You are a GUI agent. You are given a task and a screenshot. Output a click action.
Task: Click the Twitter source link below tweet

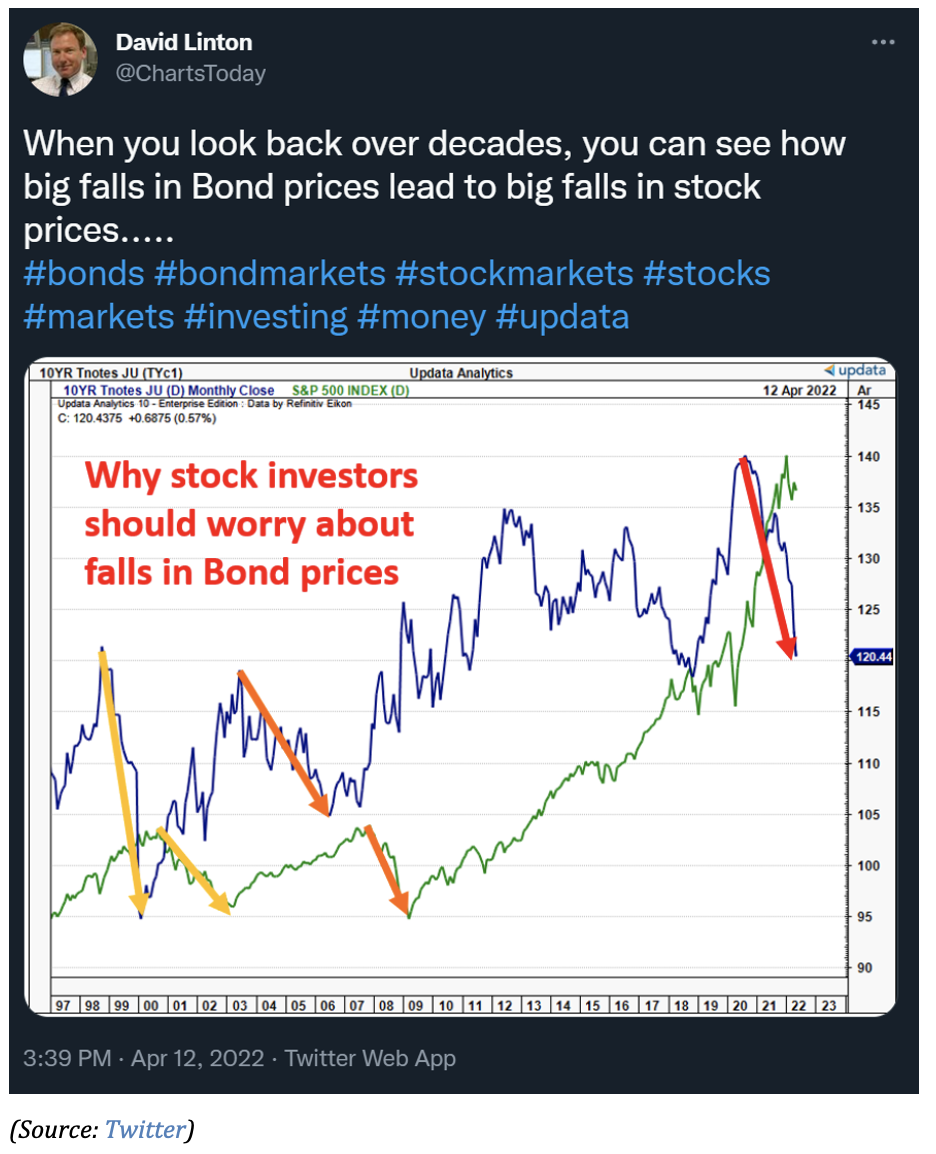click(x=145, y=1129)
